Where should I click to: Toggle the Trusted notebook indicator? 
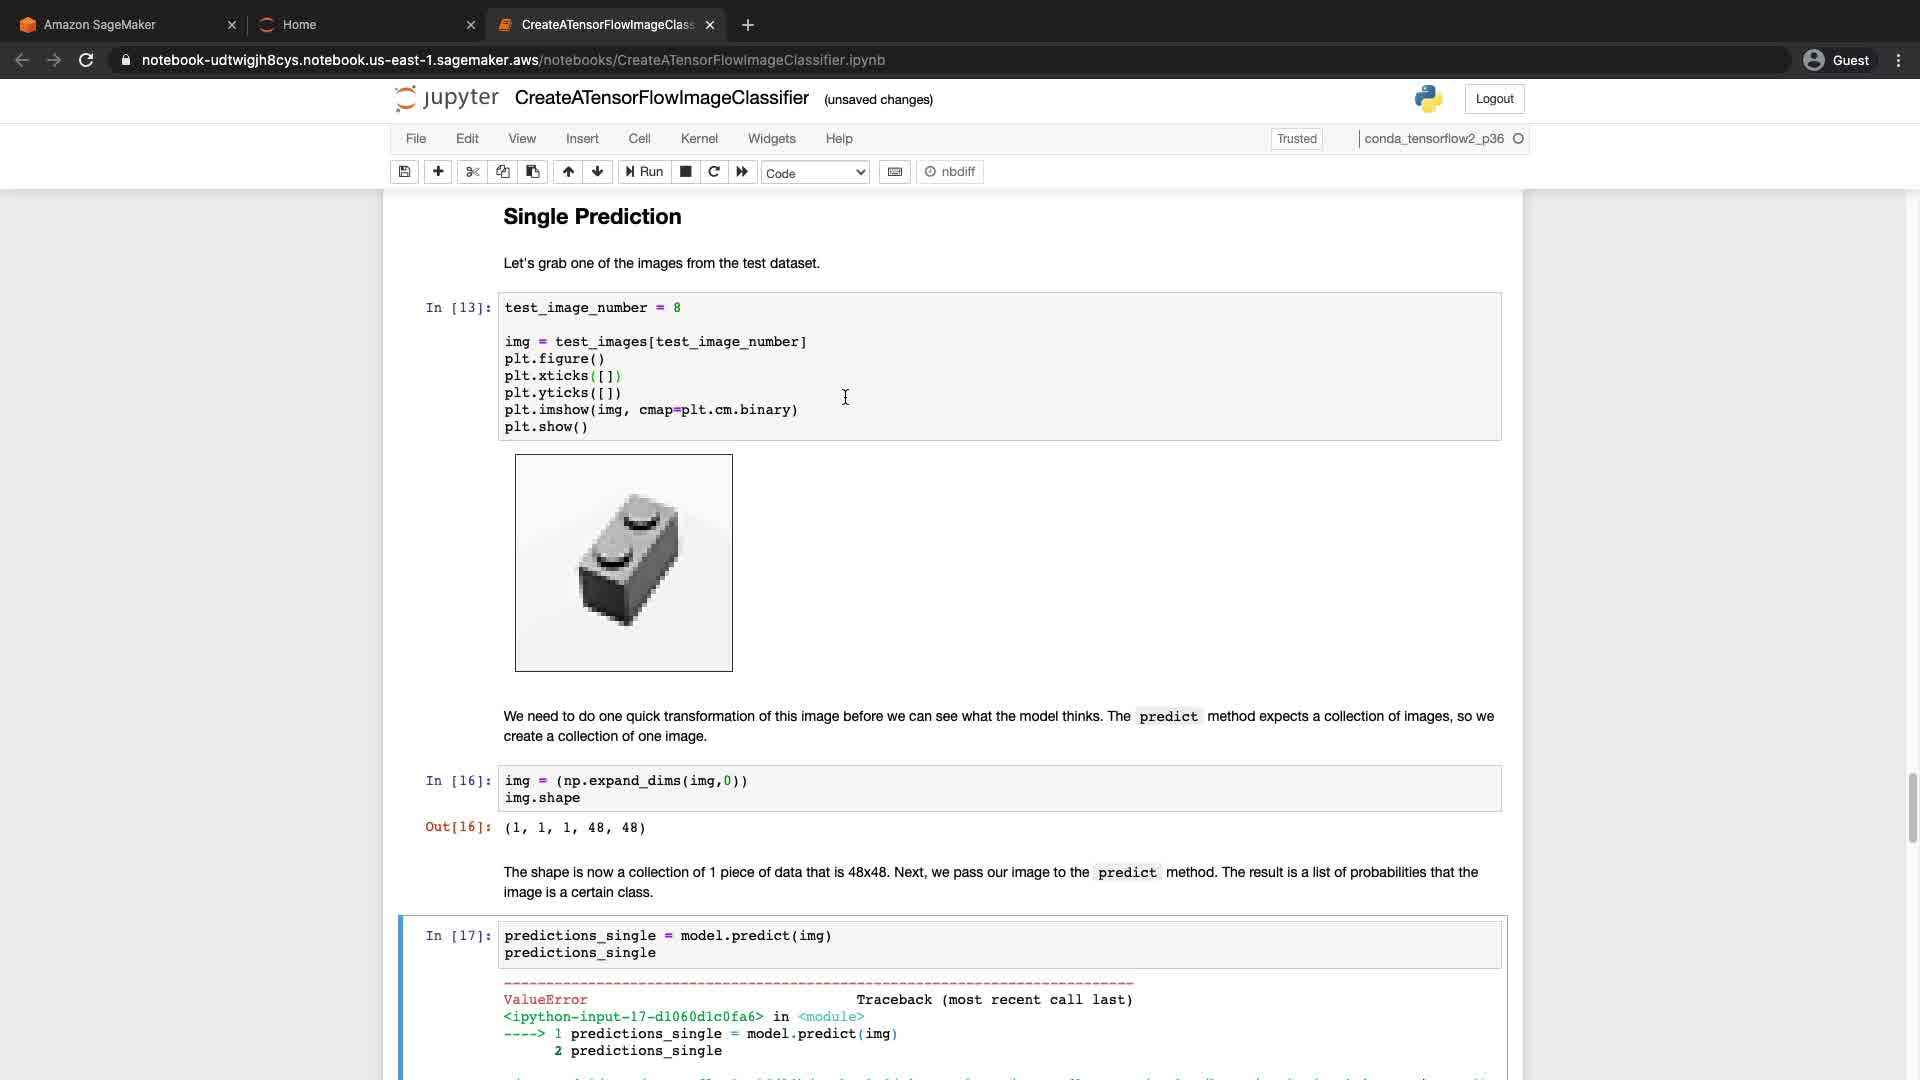tap(1296, 139)
